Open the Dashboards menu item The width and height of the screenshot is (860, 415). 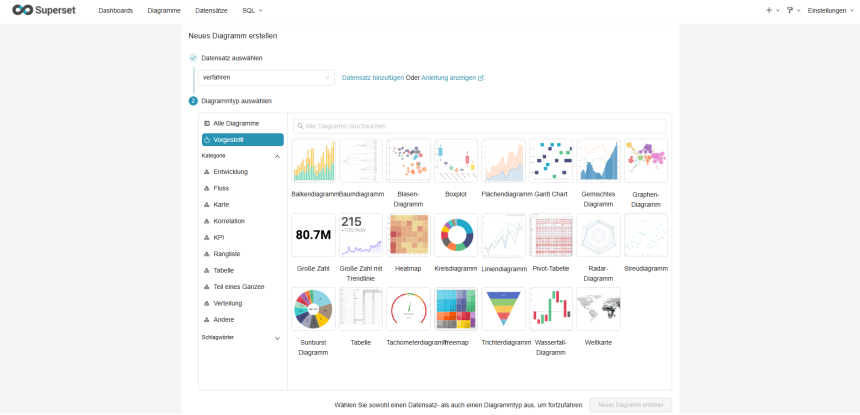pos(116,10)
